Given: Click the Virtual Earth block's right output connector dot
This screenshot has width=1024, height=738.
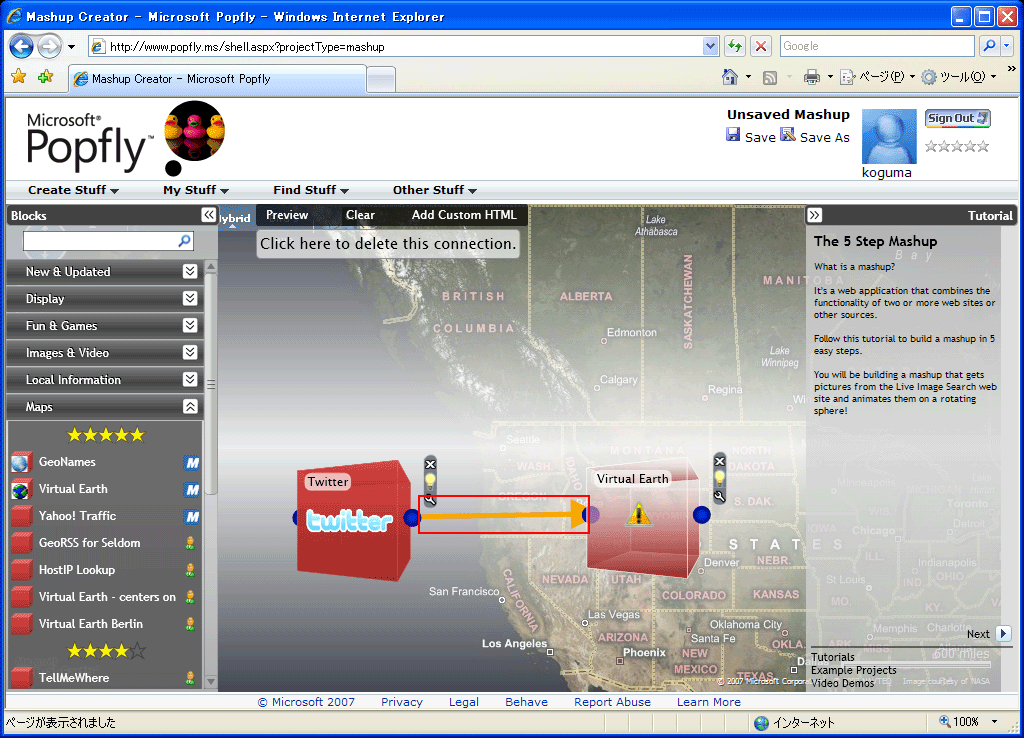Looking at the screenshot, I should coord(702,515).
